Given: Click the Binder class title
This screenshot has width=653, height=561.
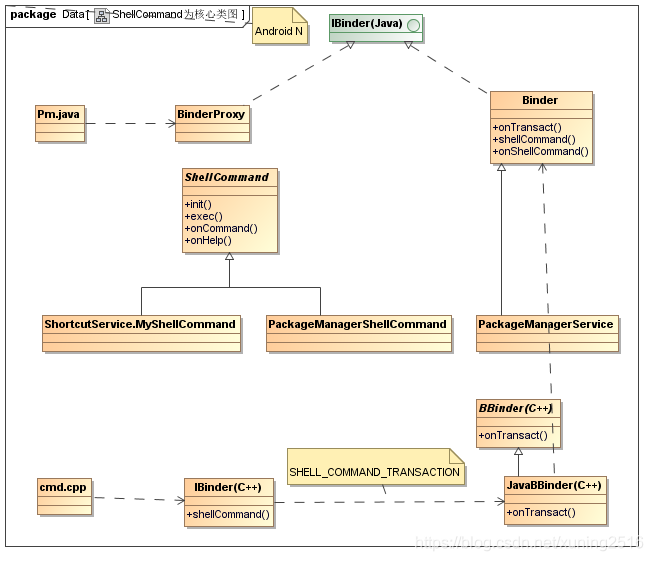Looking at the screenshot, I should pos(540,100).
